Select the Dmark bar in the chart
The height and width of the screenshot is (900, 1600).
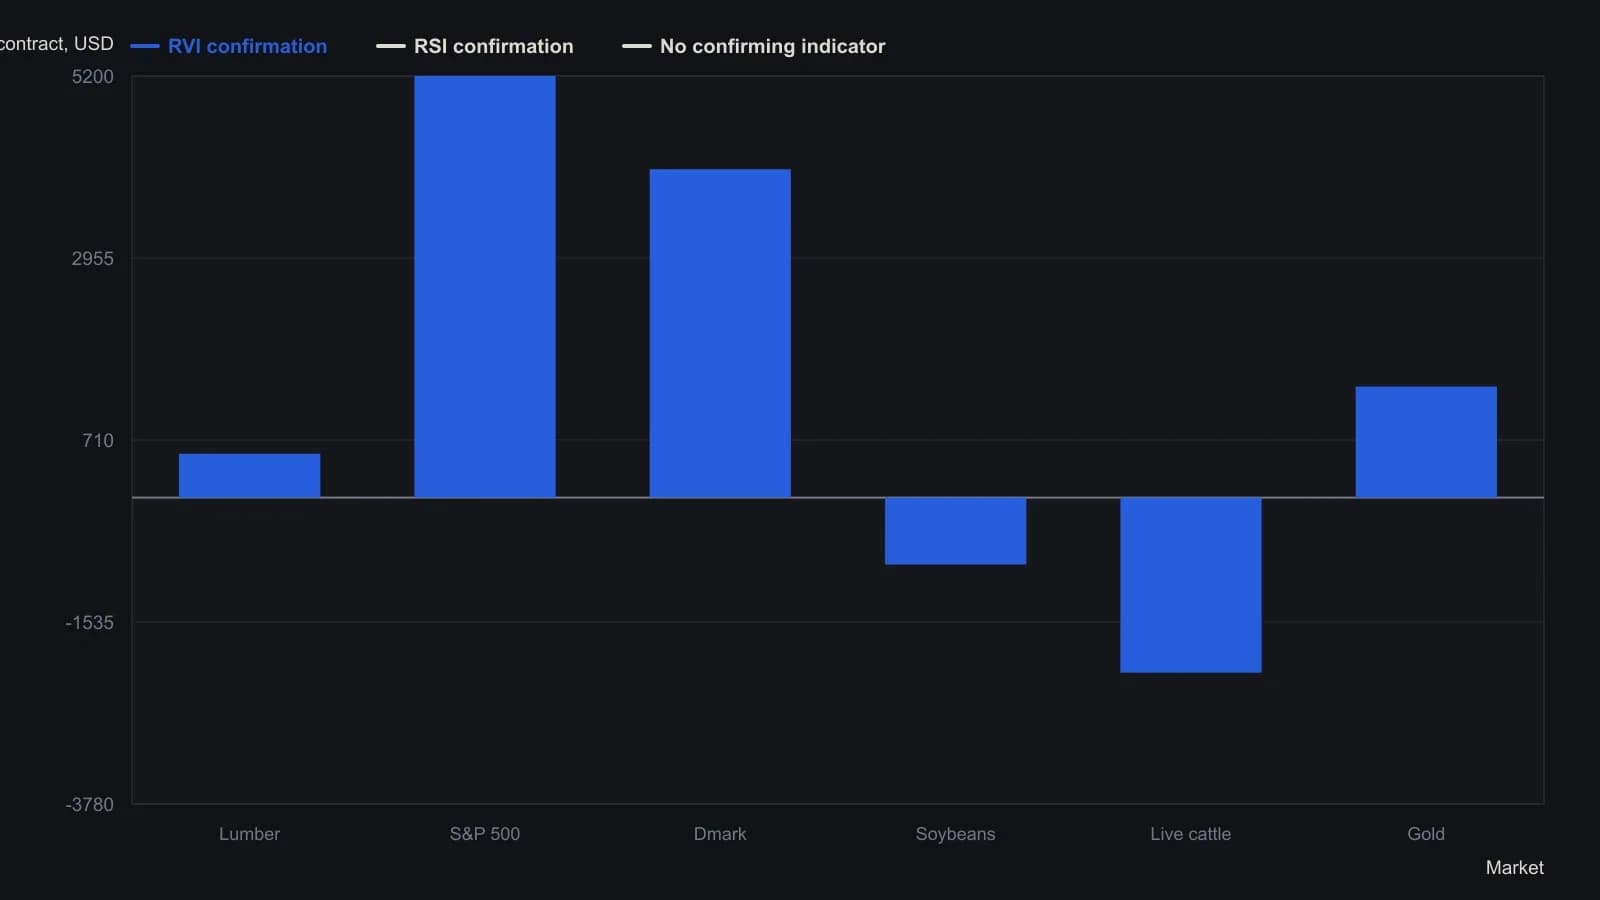[x=720, y=333]
